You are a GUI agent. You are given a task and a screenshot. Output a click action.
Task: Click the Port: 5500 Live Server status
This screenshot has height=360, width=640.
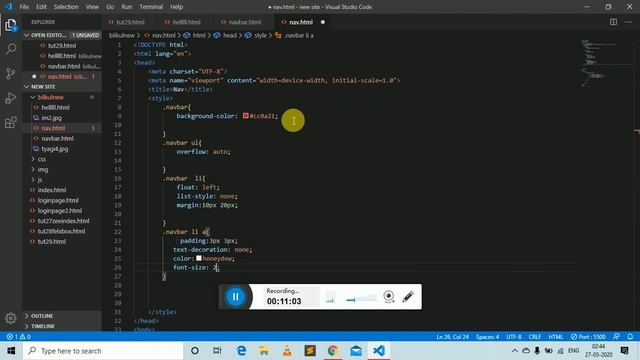[588, 337]
